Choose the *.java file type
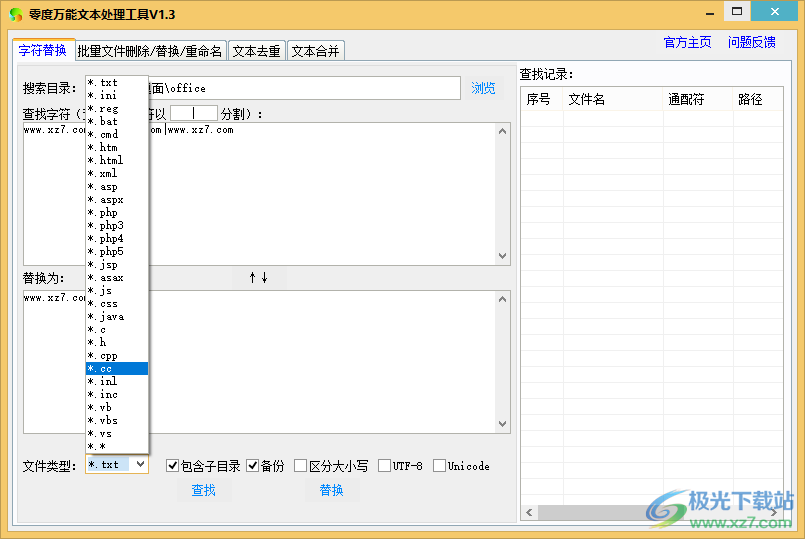 point(117,316)
